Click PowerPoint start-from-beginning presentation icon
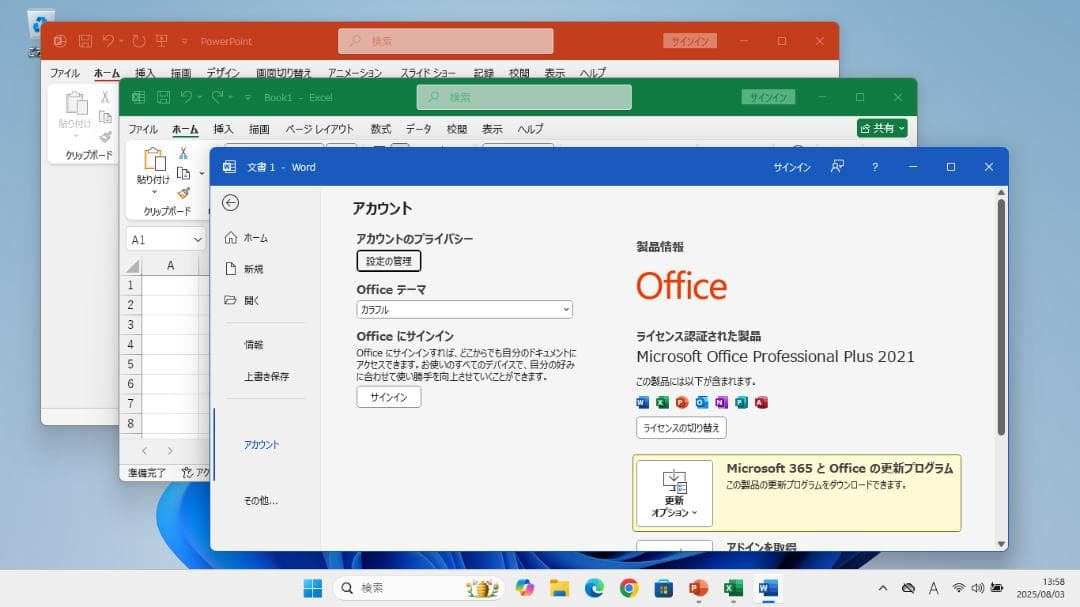Screen dimensions: 1080x607 (162, 41)
